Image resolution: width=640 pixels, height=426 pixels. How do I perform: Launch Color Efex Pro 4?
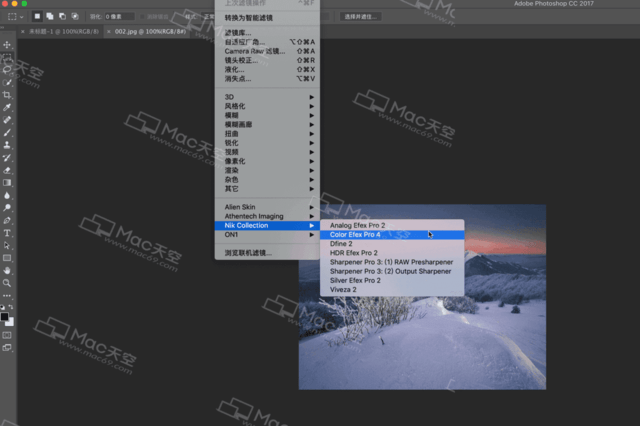392,235
